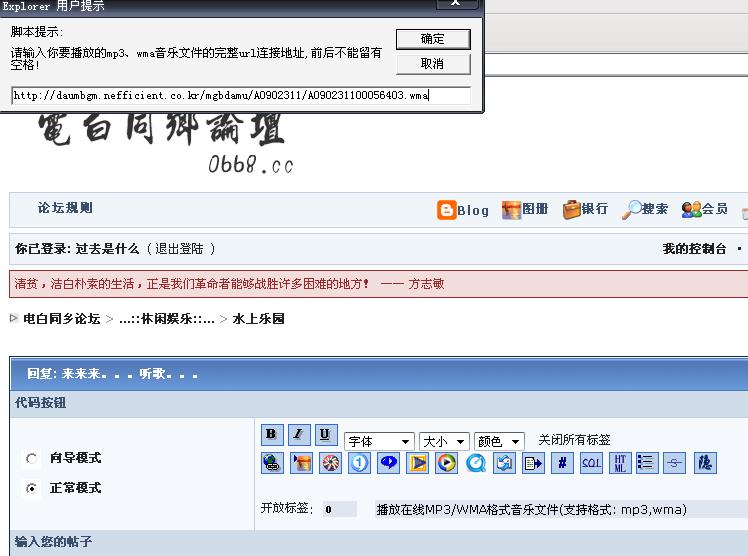Open the 搜索 search menu item

click(x=645, y=209)
